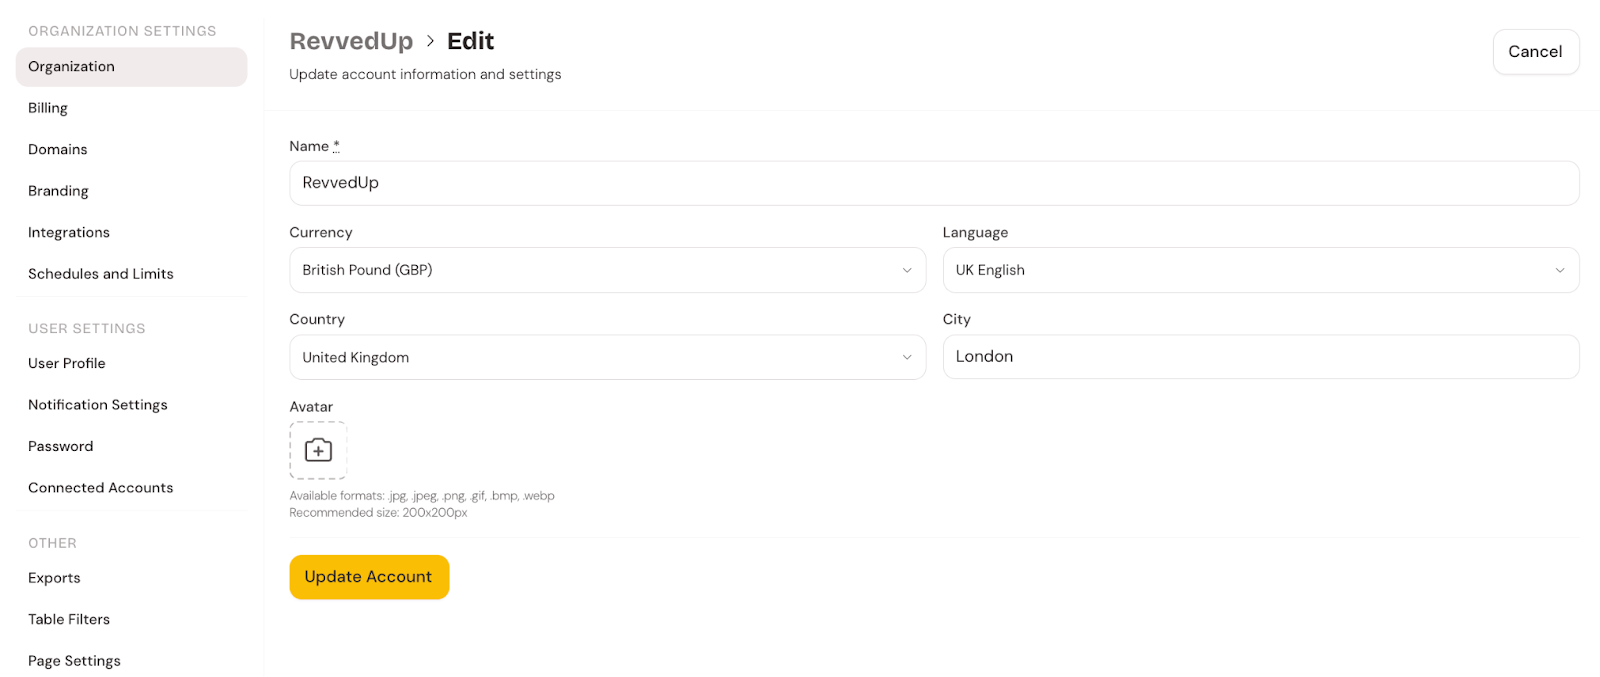Click the avatar upload camera icon

(x=318, y=450)
